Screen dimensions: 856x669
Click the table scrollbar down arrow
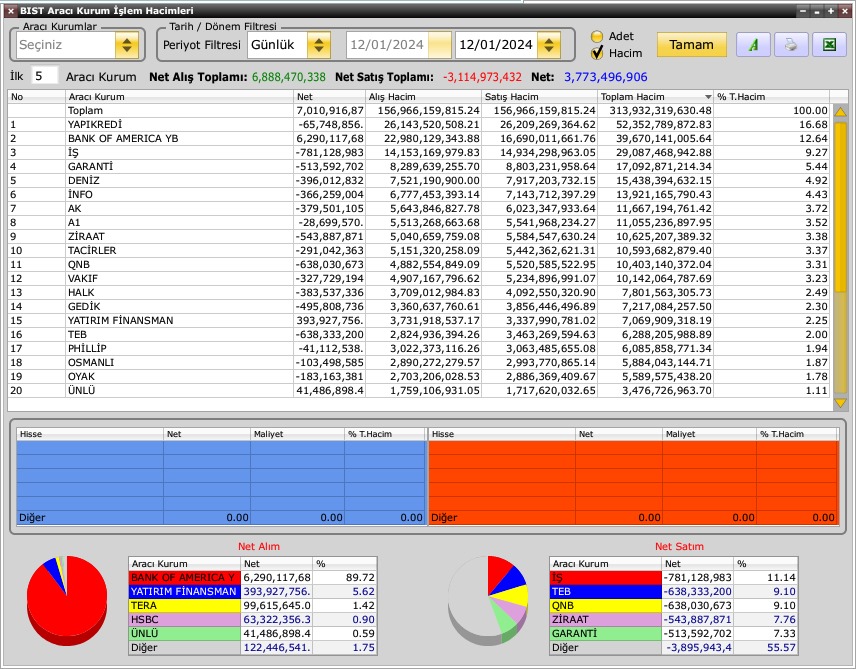coord(840,403)
